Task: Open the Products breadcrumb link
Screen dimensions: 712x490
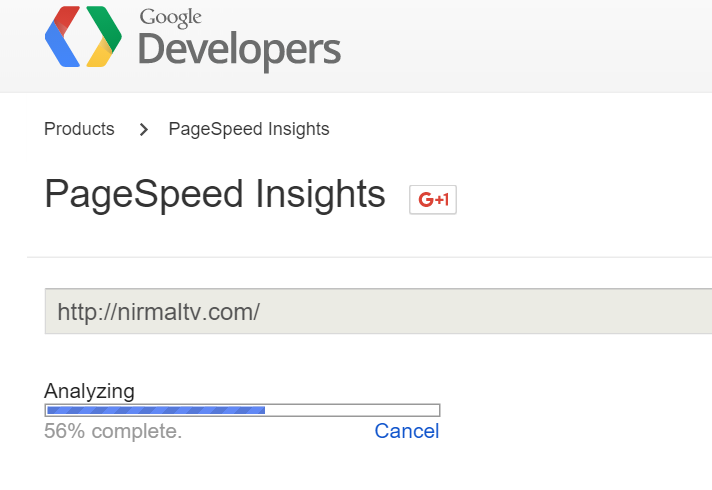Action: pyautogui.click(x=79, y=129)
